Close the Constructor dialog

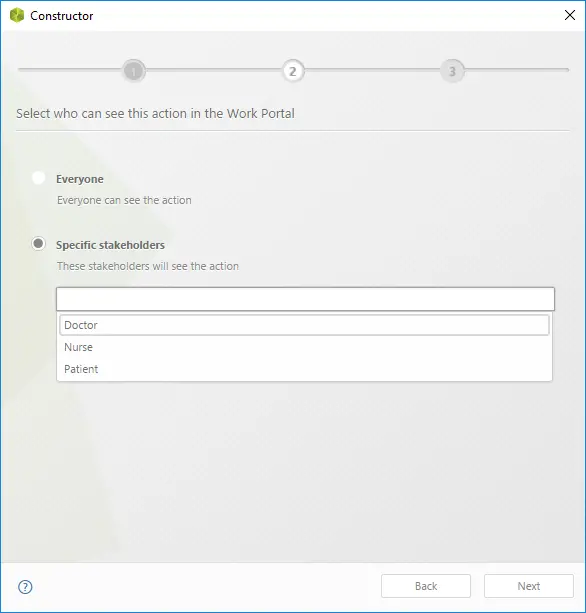click(570, 15)
